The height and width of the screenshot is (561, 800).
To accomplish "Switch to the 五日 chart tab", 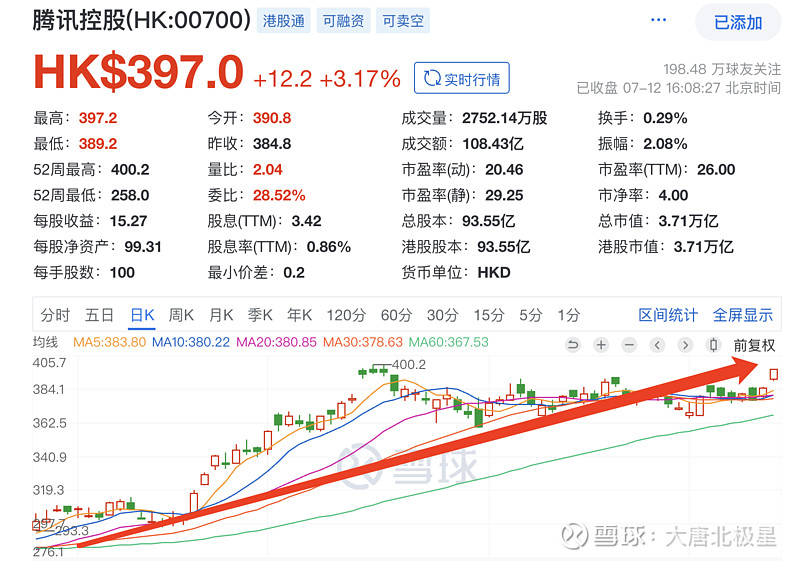I will click(x=99, y=315).
